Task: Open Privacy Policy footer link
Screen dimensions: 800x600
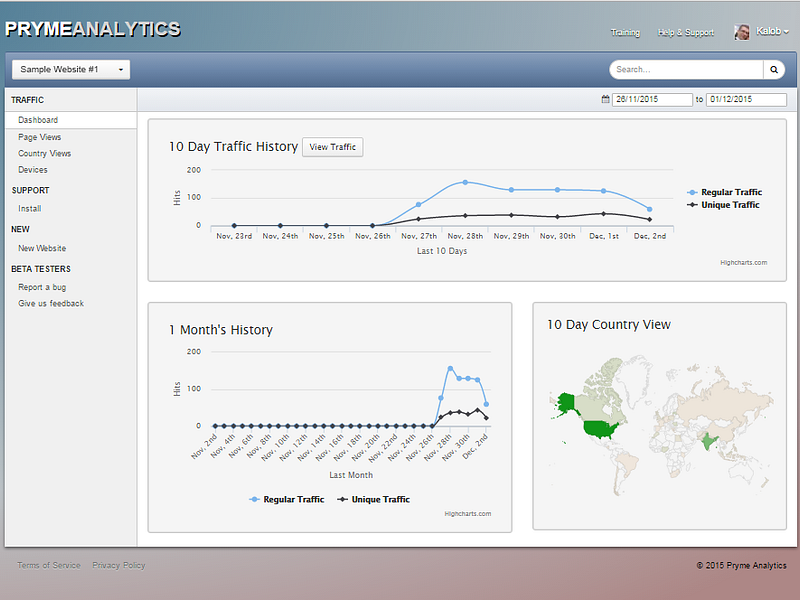Action: pyautogui.click(x=119, y=565)
